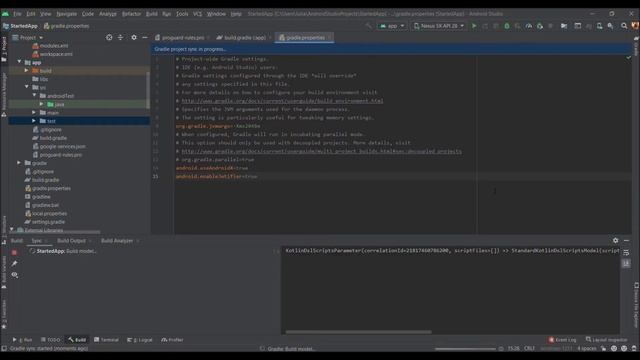Open the Terminal tool window button
The image size is (640, 360).
click(x=107, y=340)
